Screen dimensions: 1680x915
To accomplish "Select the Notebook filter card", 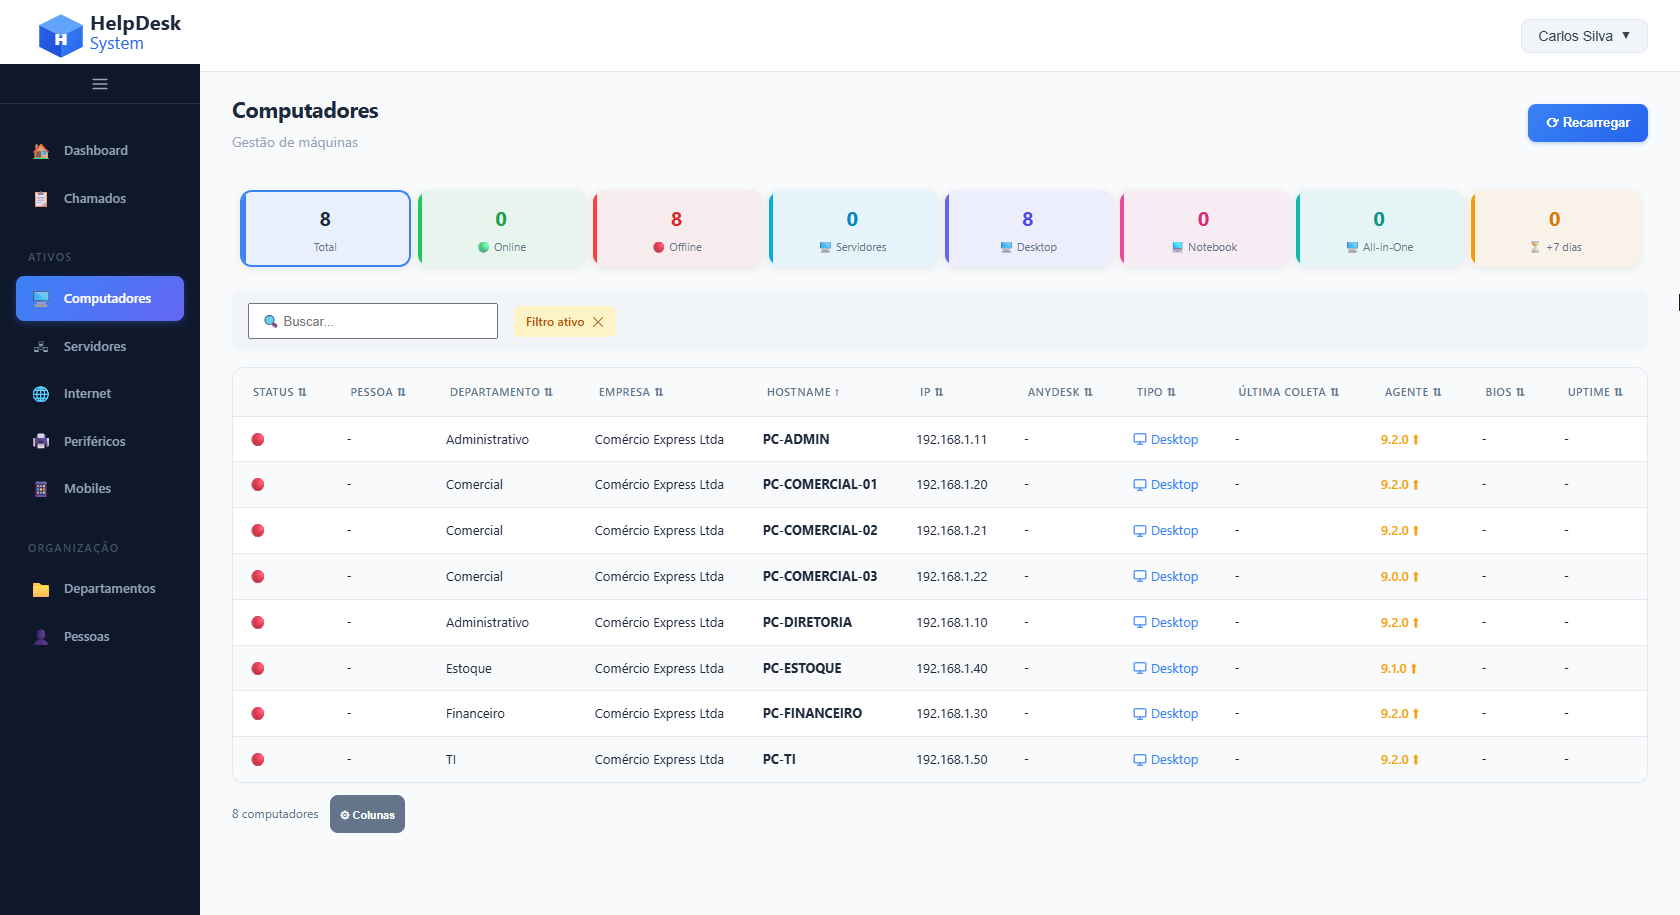I will pyautogui.click(x=1204, y=229).
